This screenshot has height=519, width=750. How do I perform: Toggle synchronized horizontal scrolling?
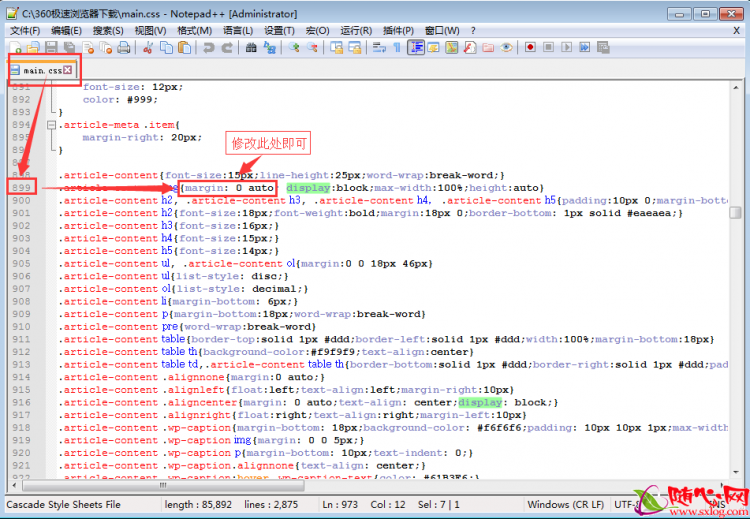[354, 47]
